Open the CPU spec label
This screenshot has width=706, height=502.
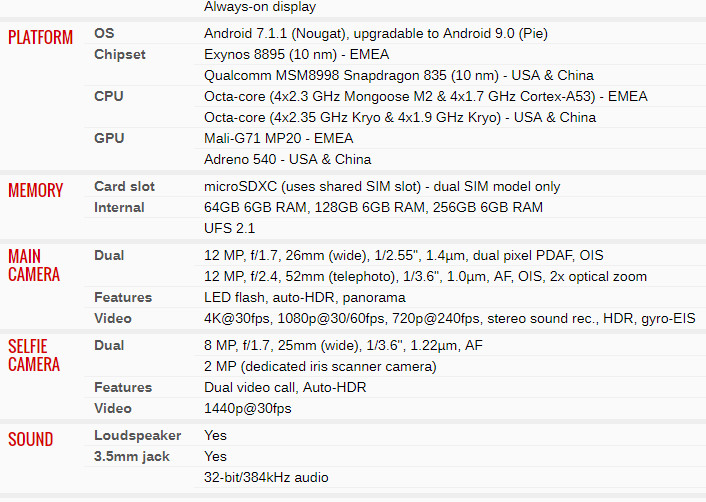109,96
